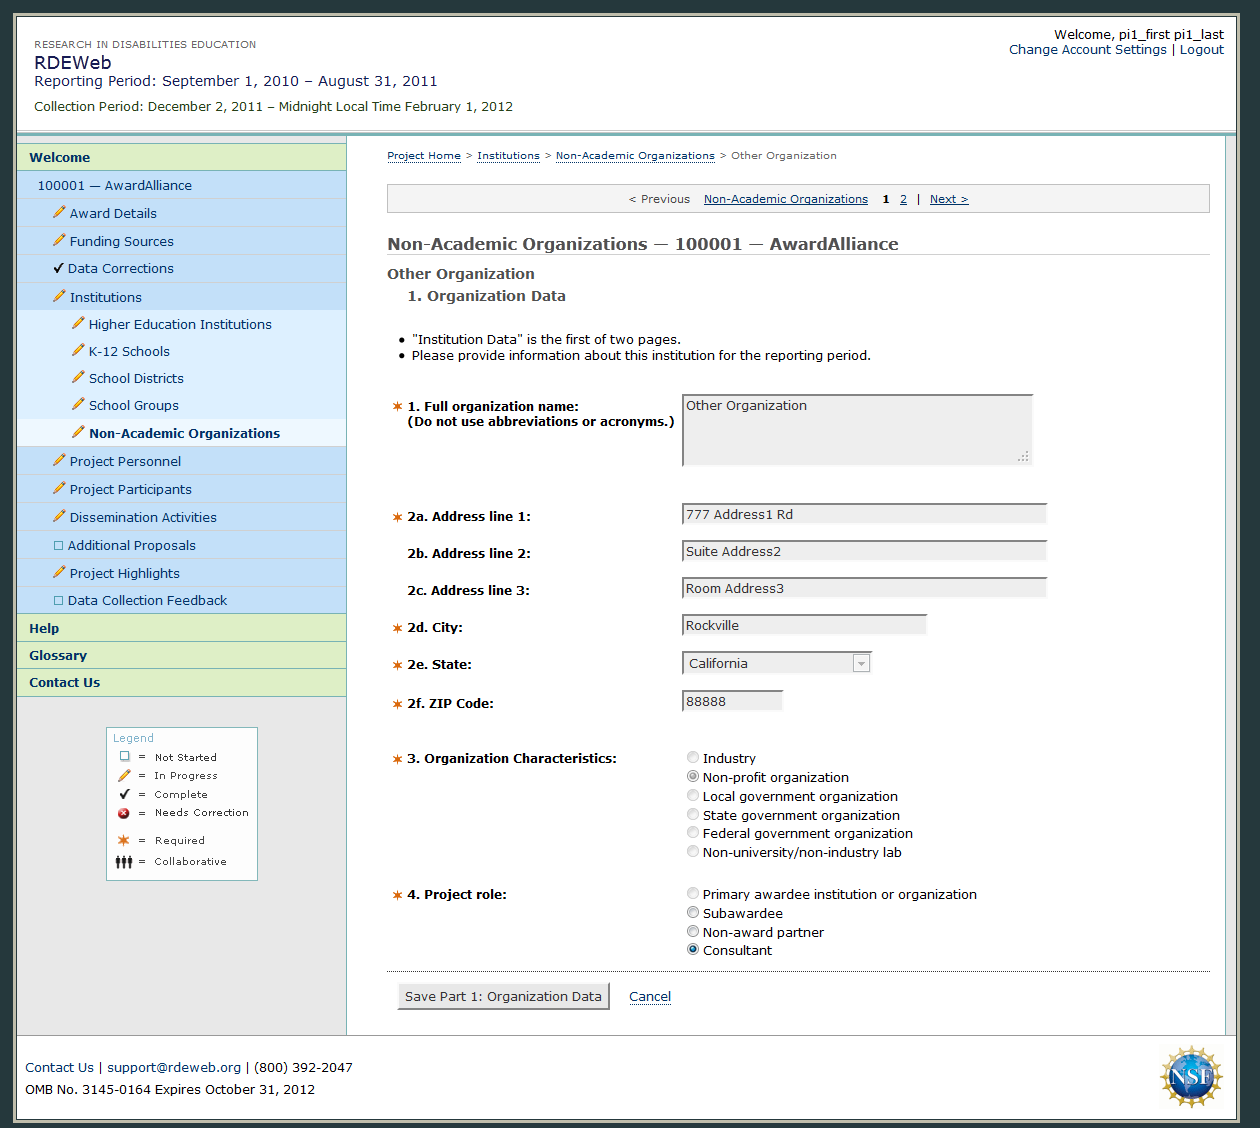Click the pencil icon beside Project Personnel

pyautogui.click(x=59, y=460)
